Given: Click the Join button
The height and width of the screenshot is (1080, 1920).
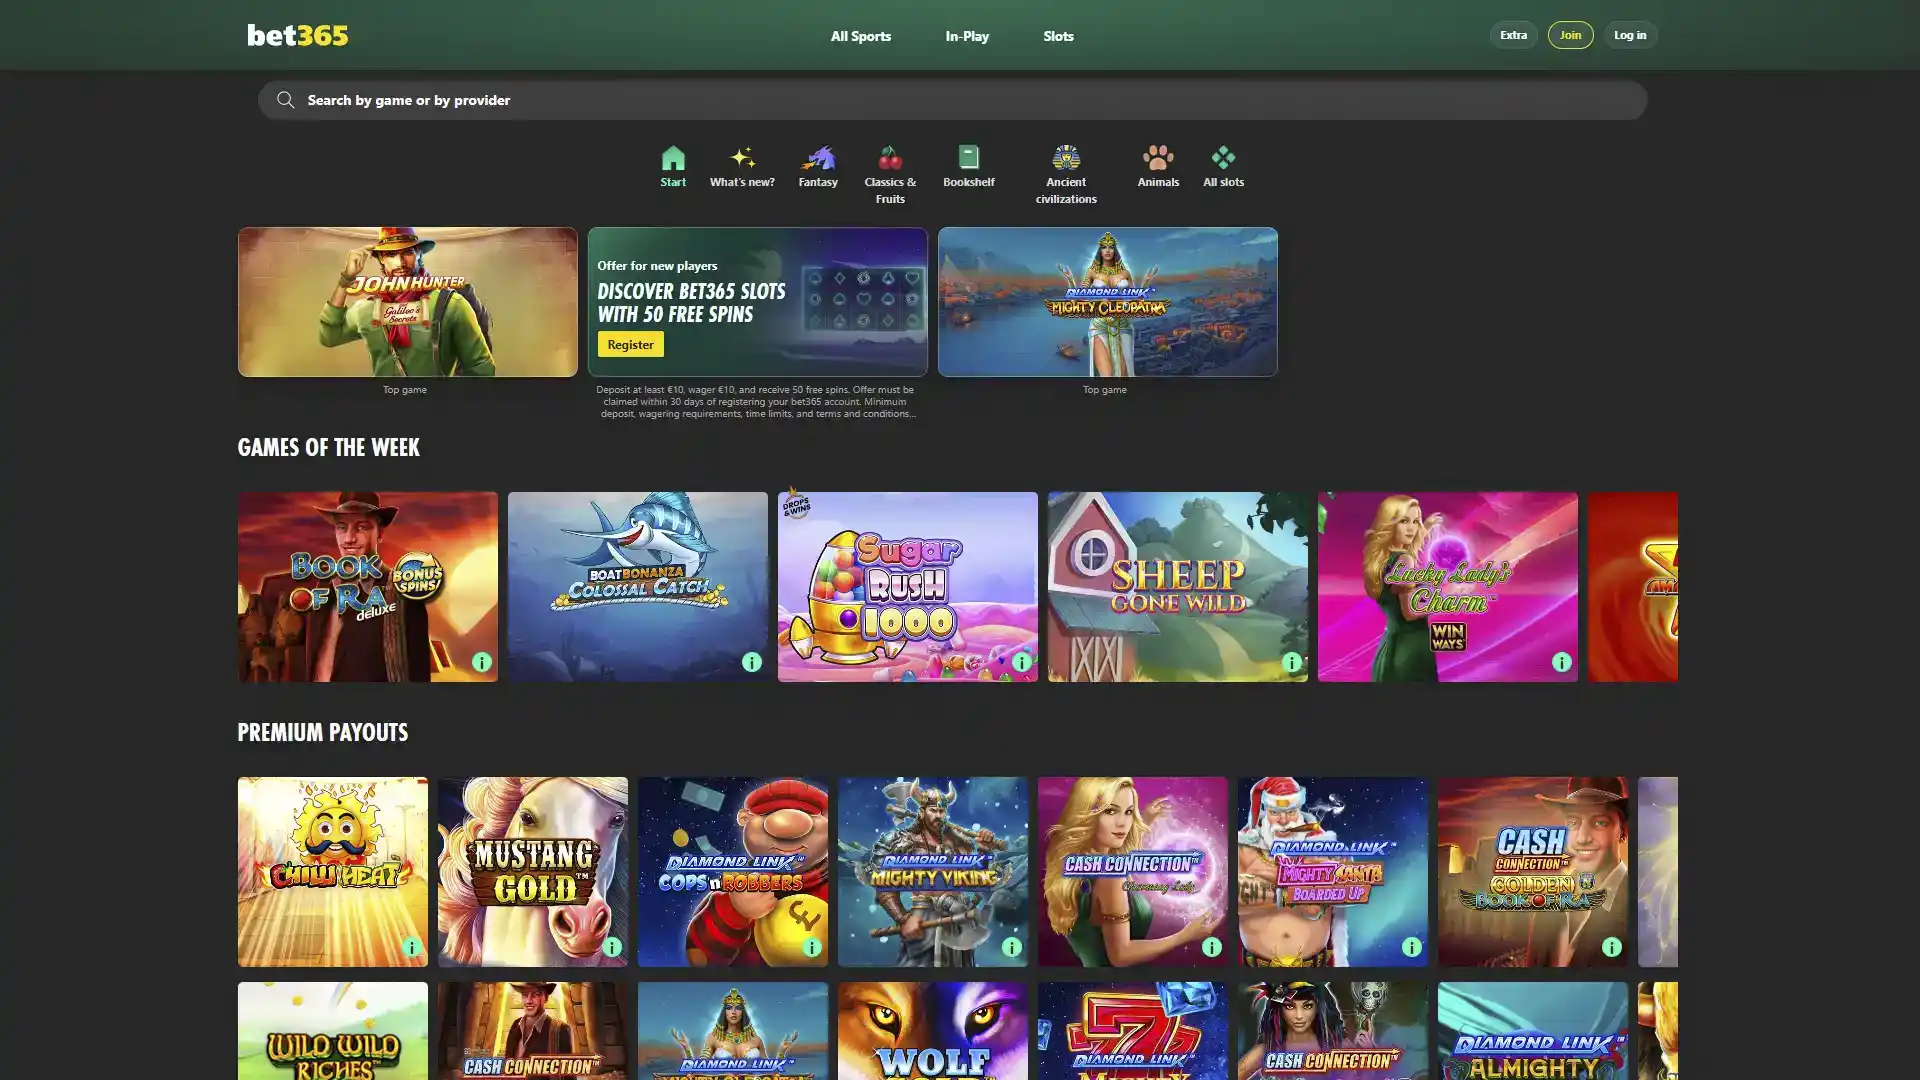Looking at the screenshot, I should pyautogui.click(x=1570, y=35).
